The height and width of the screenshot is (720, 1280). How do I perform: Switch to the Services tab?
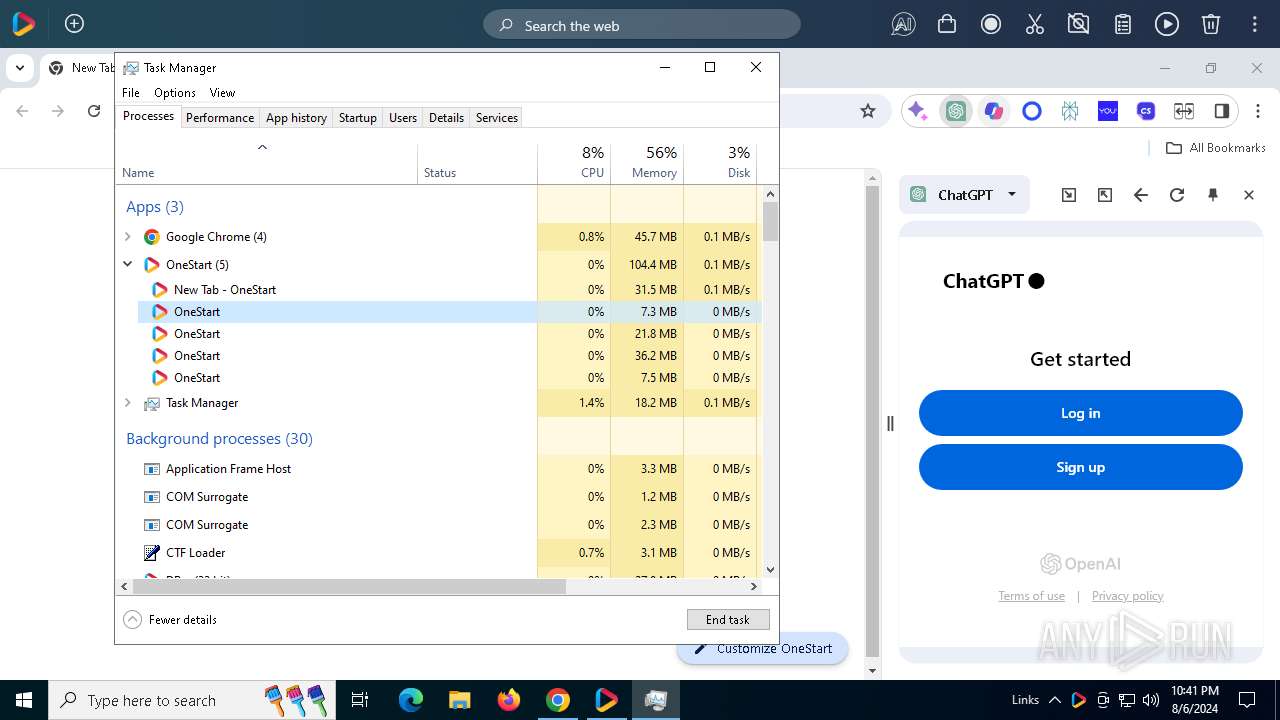pyautogui.click(x=497, y=117)
